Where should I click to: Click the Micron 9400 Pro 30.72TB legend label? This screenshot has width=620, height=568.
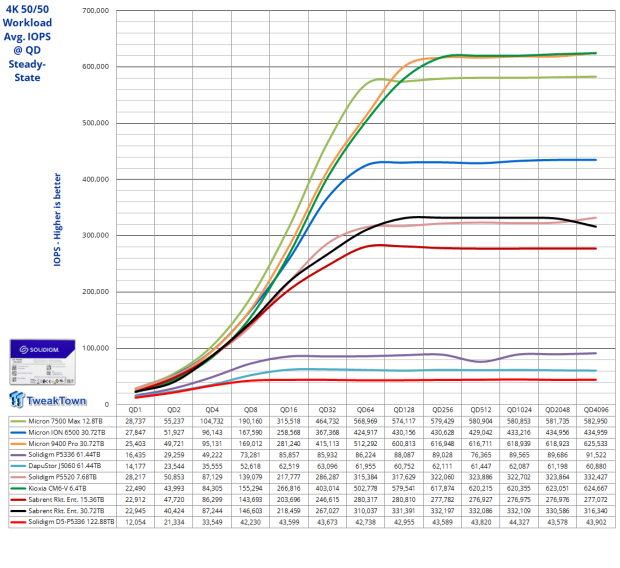point(66,443)
